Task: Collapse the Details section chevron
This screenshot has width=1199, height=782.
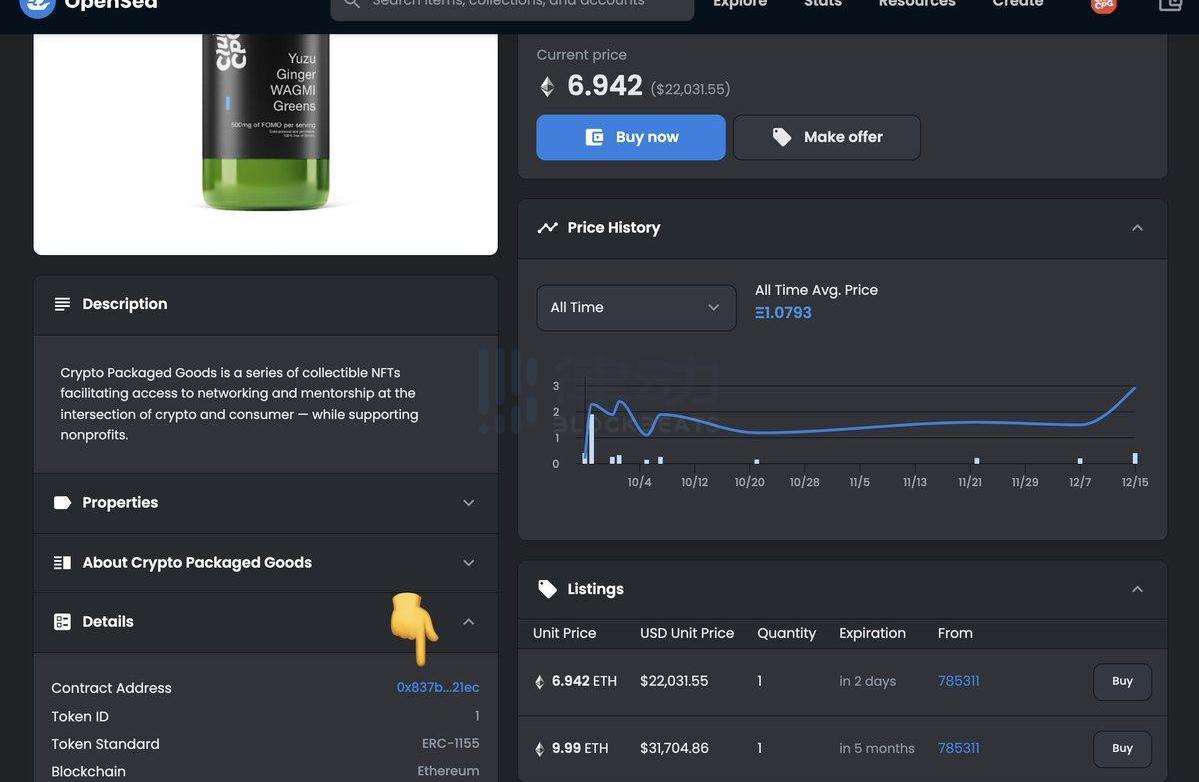Action: pyautogui.click(x=468, y=622)
